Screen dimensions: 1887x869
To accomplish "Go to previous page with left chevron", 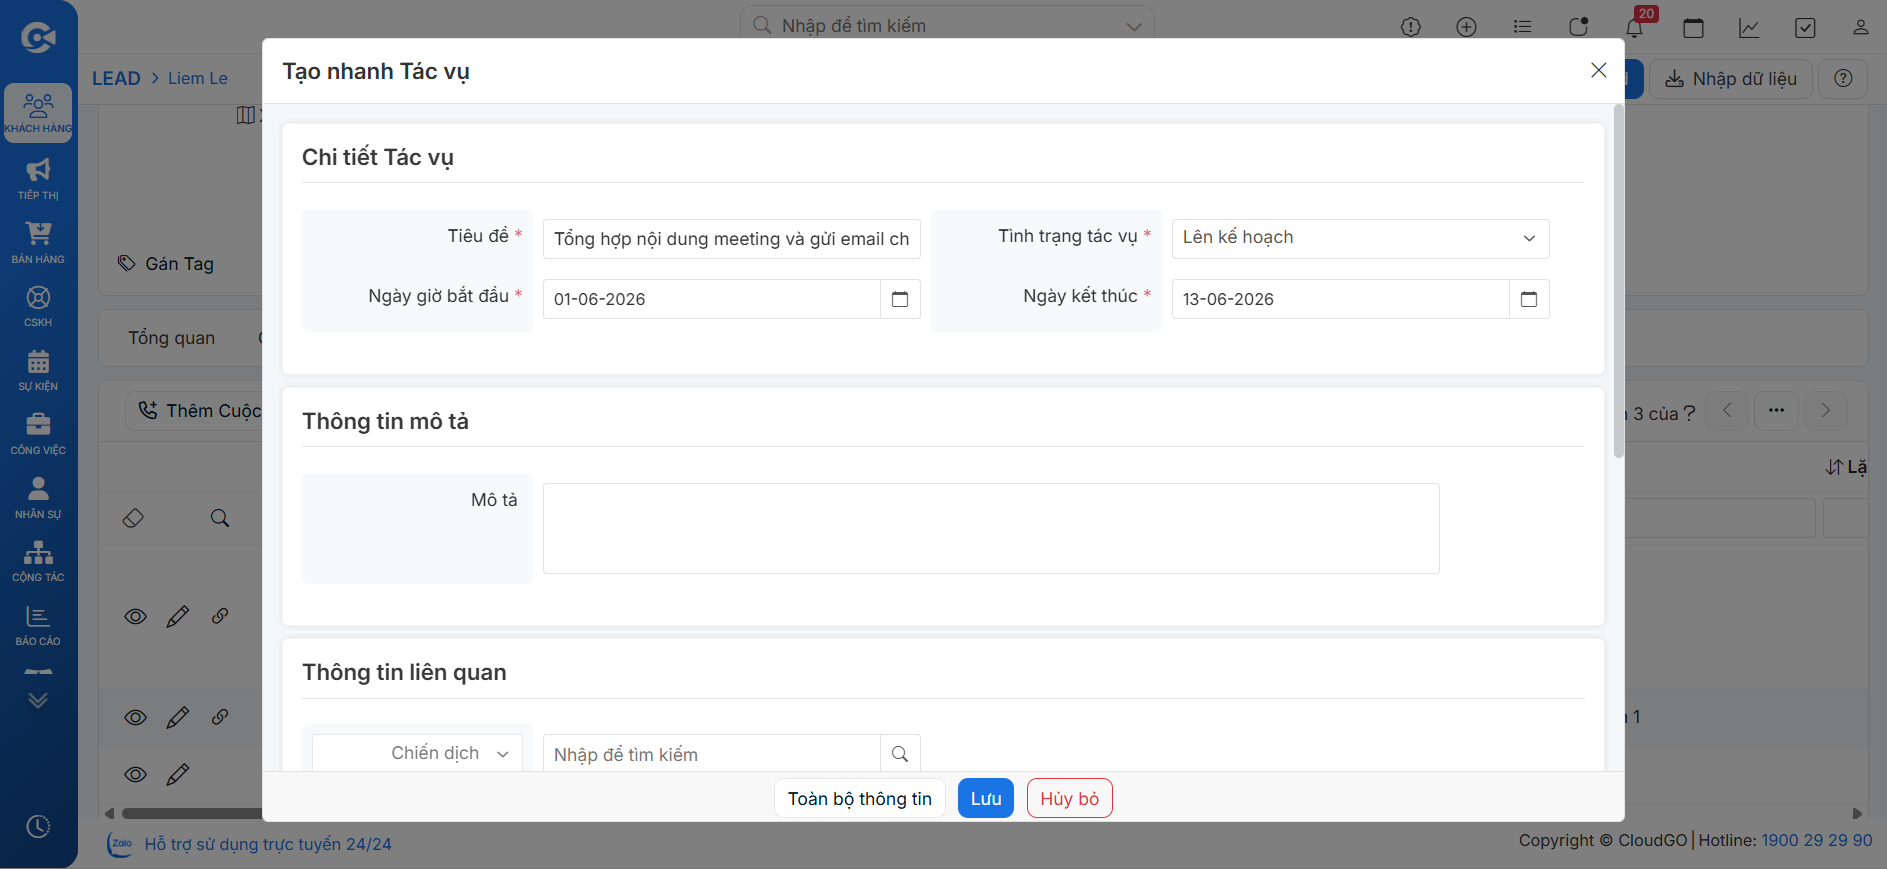I will click(1727, 411).
